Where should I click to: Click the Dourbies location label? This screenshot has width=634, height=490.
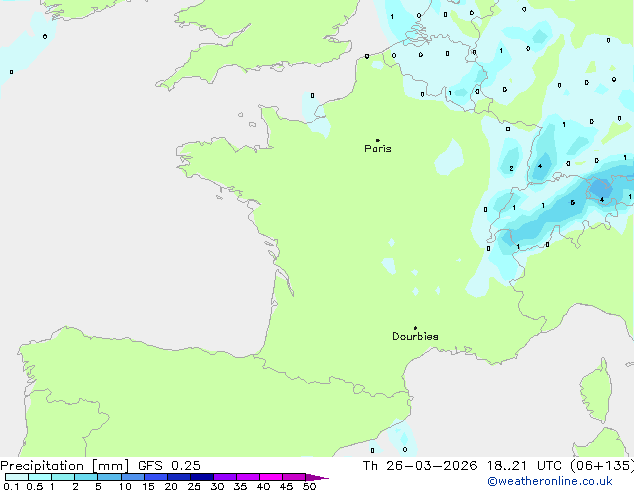coord(415,336)
